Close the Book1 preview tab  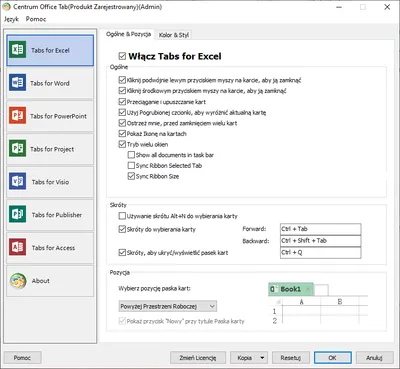tap(308, 289)
